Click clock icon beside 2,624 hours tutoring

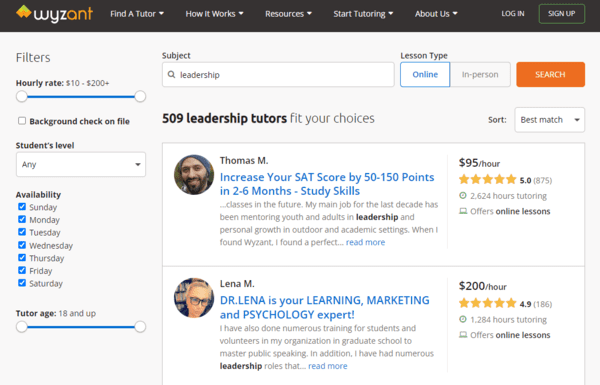463,196
